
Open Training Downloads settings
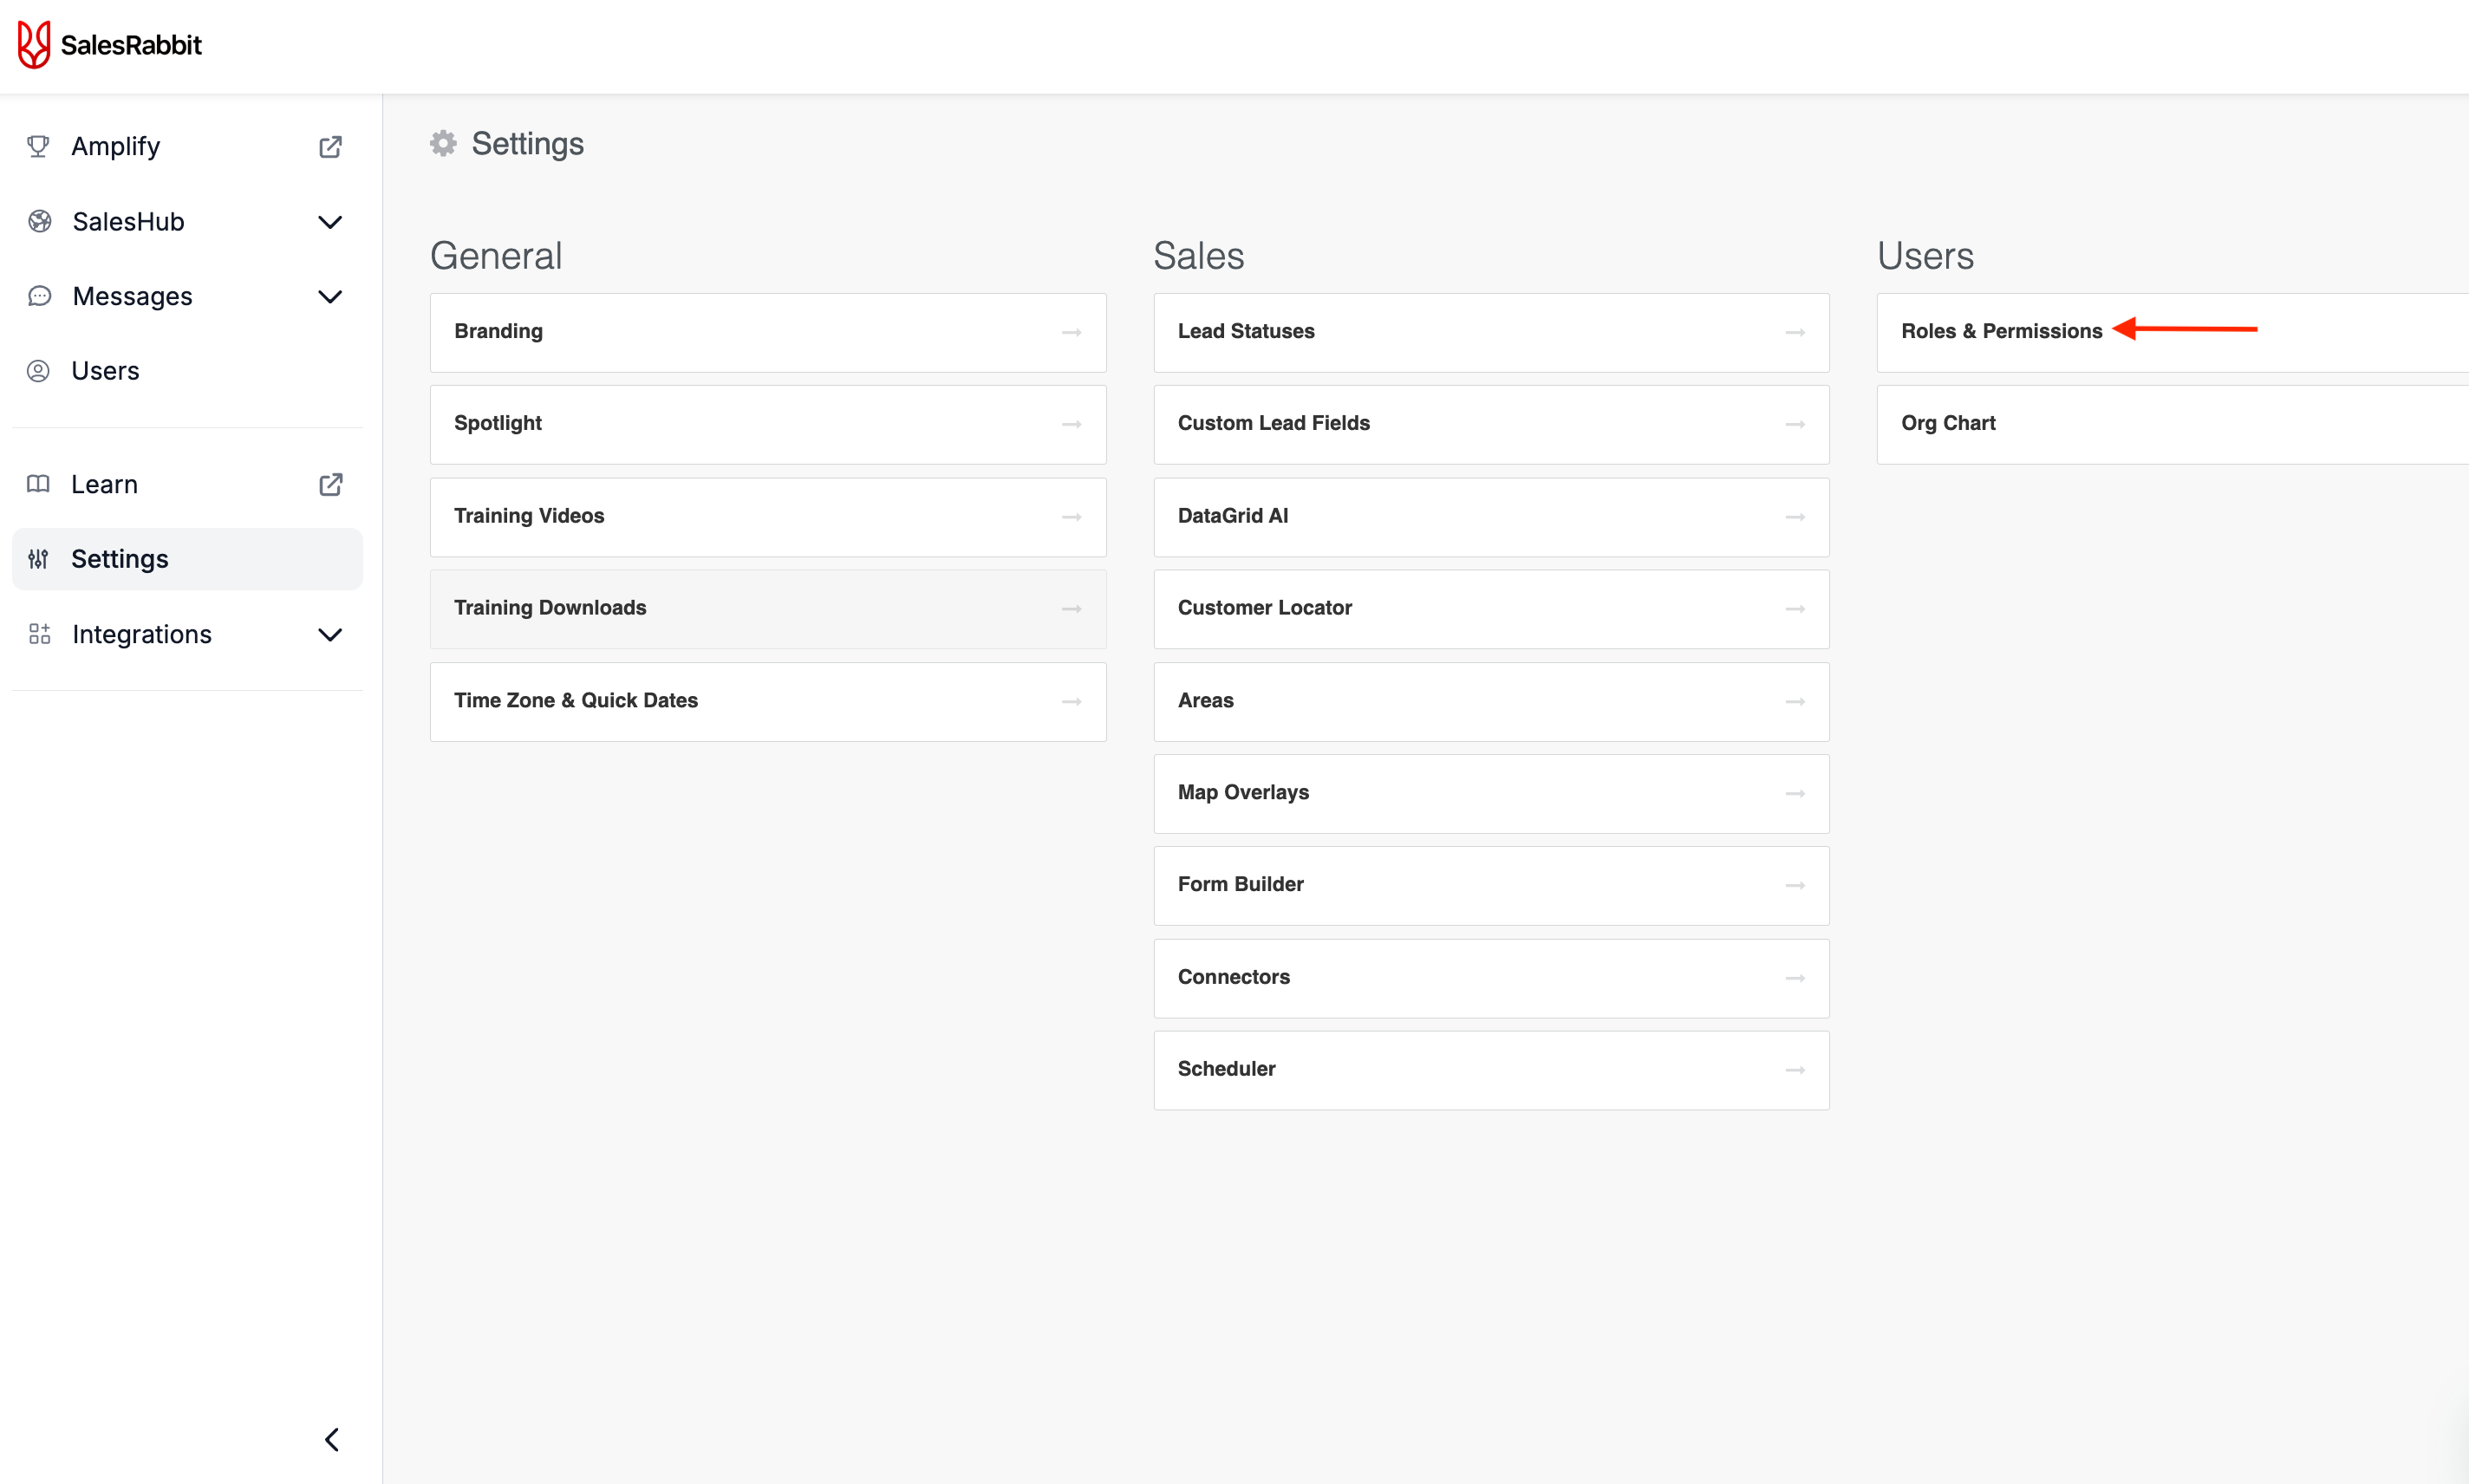pos(768,609)
